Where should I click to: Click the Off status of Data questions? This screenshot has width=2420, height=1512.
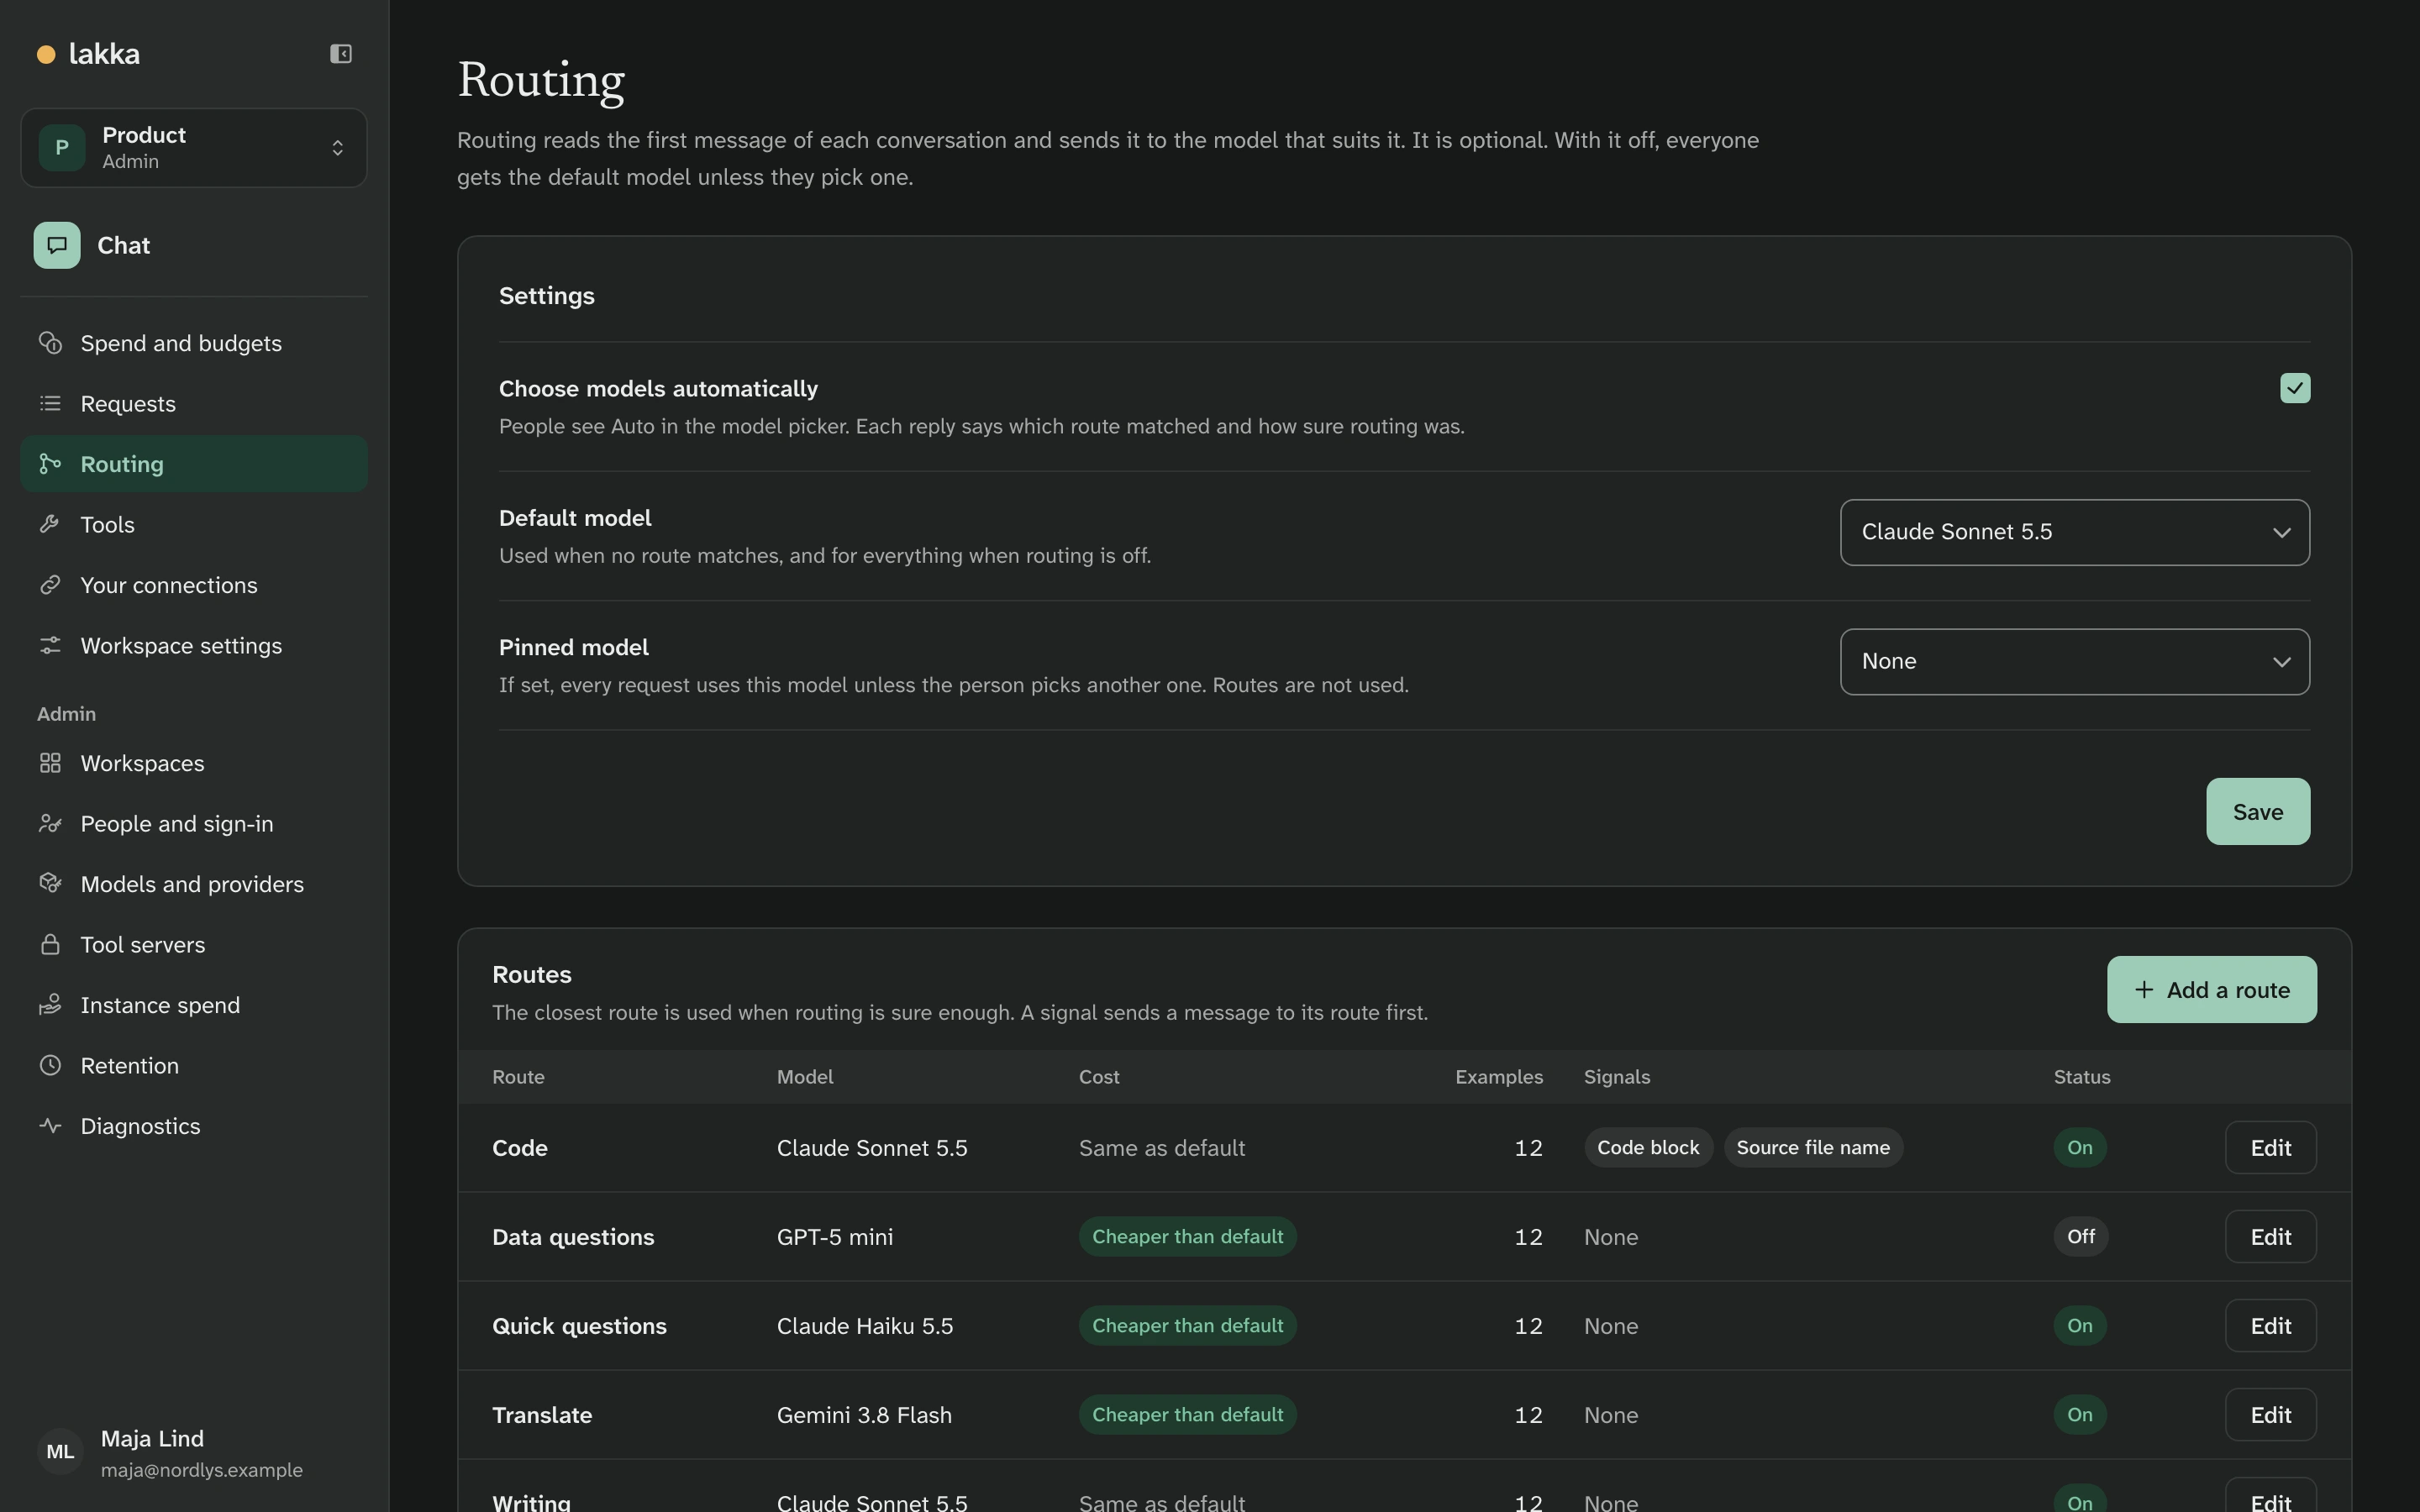(x=2081, y=1237)
